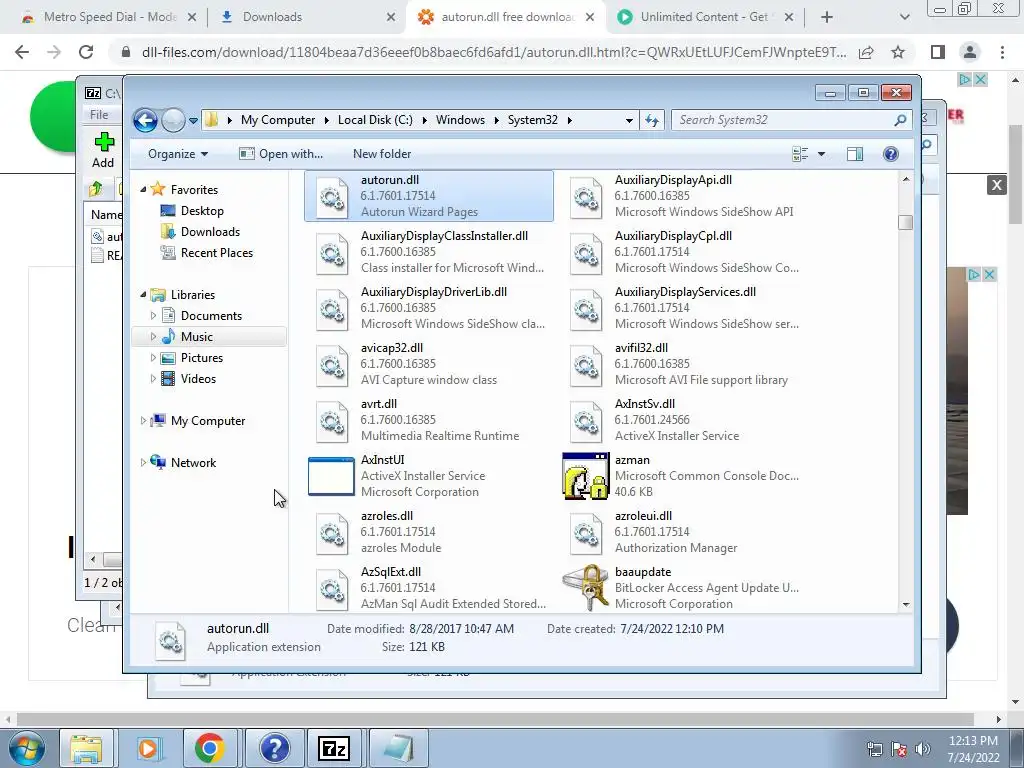Open the Organize menu
This screenshot has height=768, width=1024.
pos(178,154)
